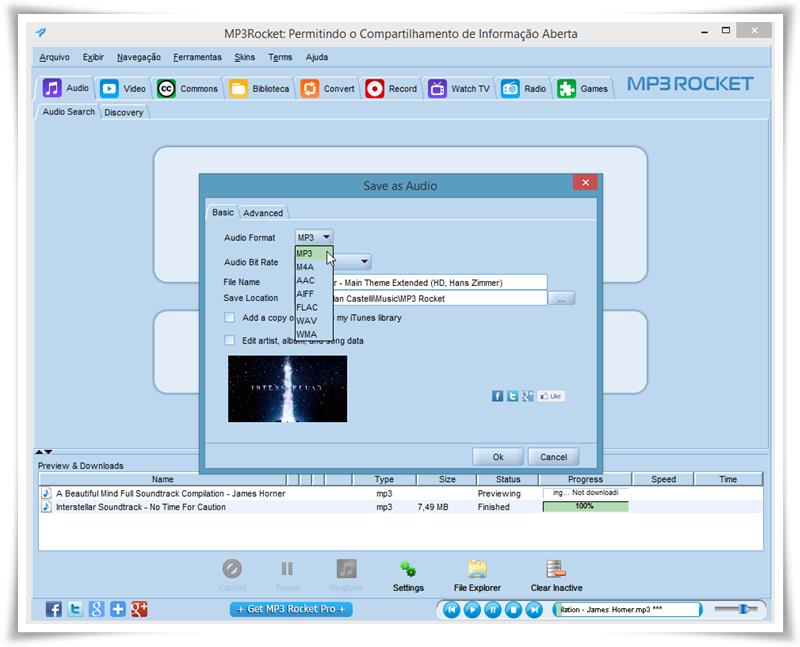The width and height of the screenshot is (800, 647).
Task: Click the Like button in dialog
Action: click(x=551, y=396)
